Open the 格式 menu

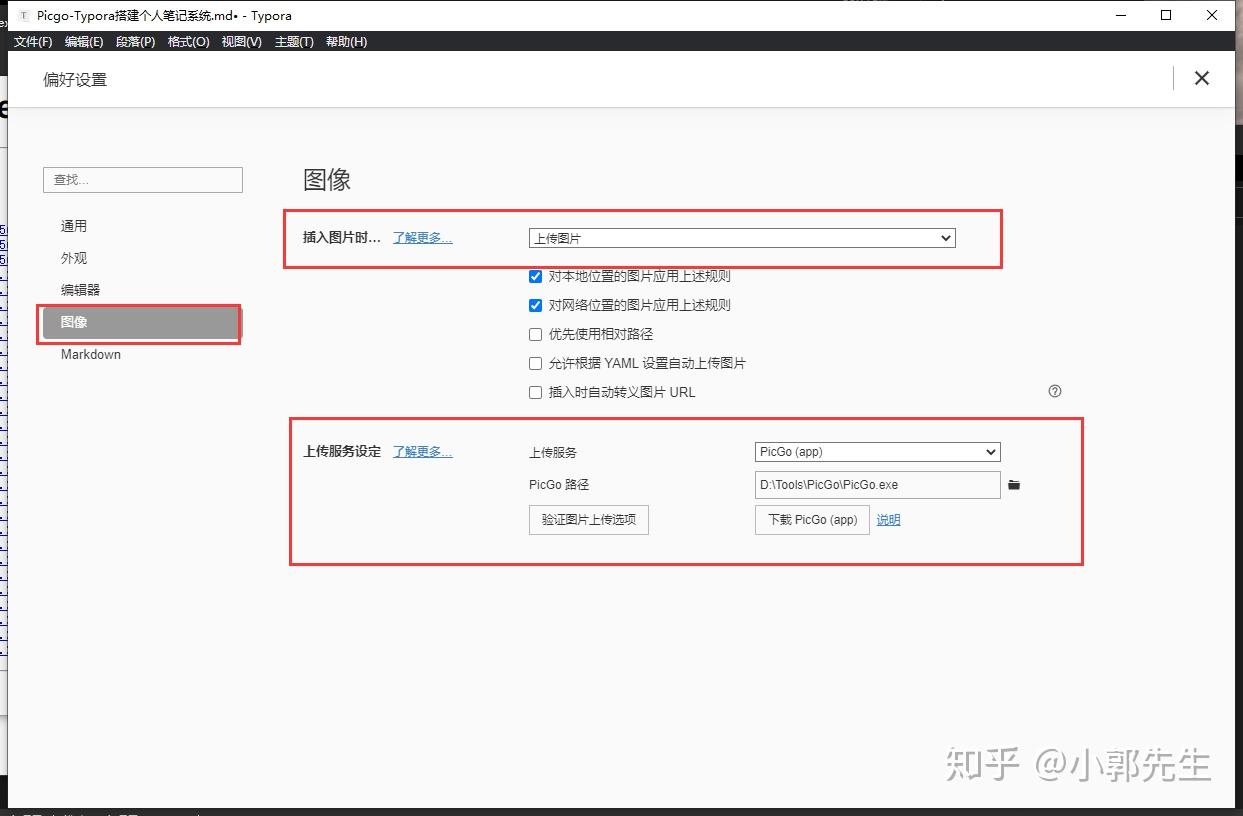(188, 42)
